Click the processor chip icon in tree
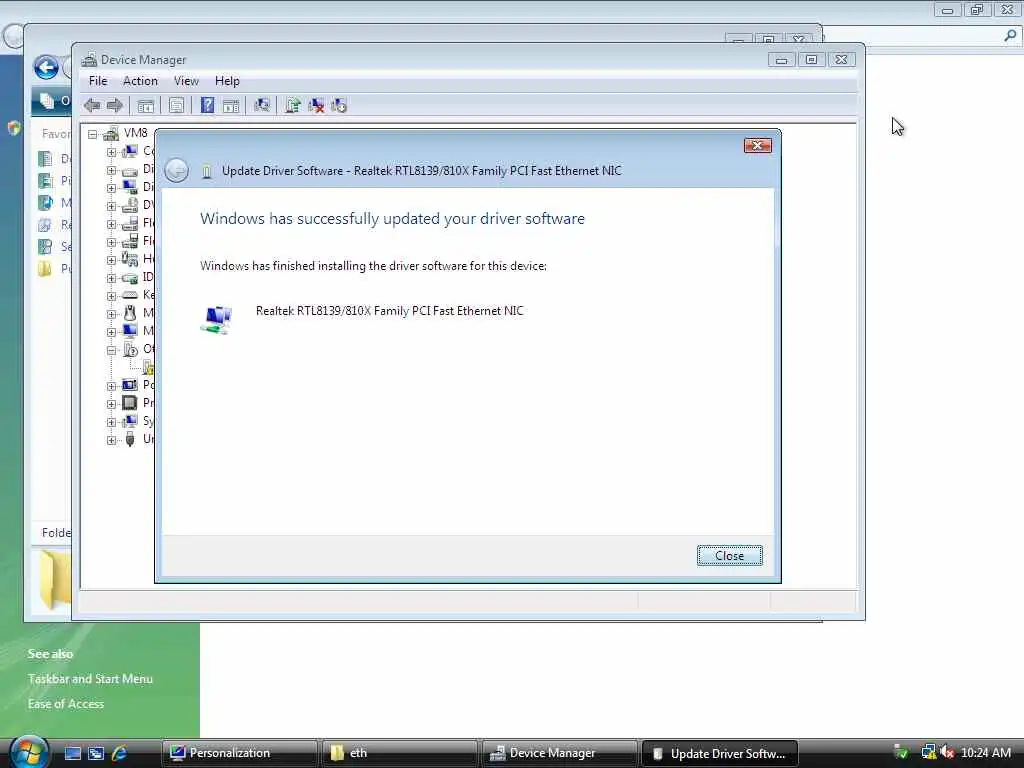Viewport: 1024px width, 768px height. pyautogui.click(x=130, y=403)
